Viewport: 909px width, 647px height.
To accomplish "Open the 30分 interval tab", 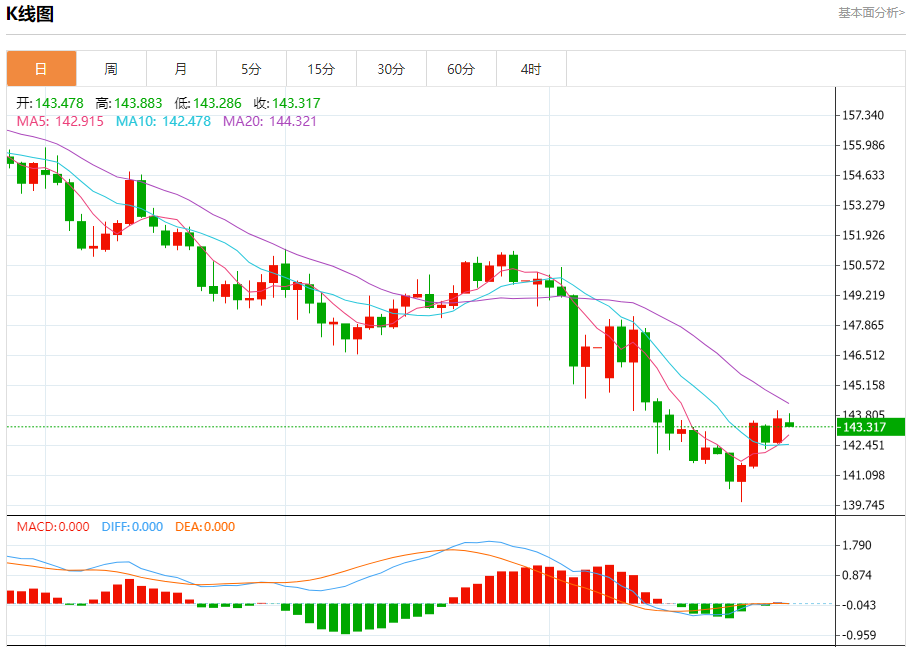I will (x=391, y=69).
